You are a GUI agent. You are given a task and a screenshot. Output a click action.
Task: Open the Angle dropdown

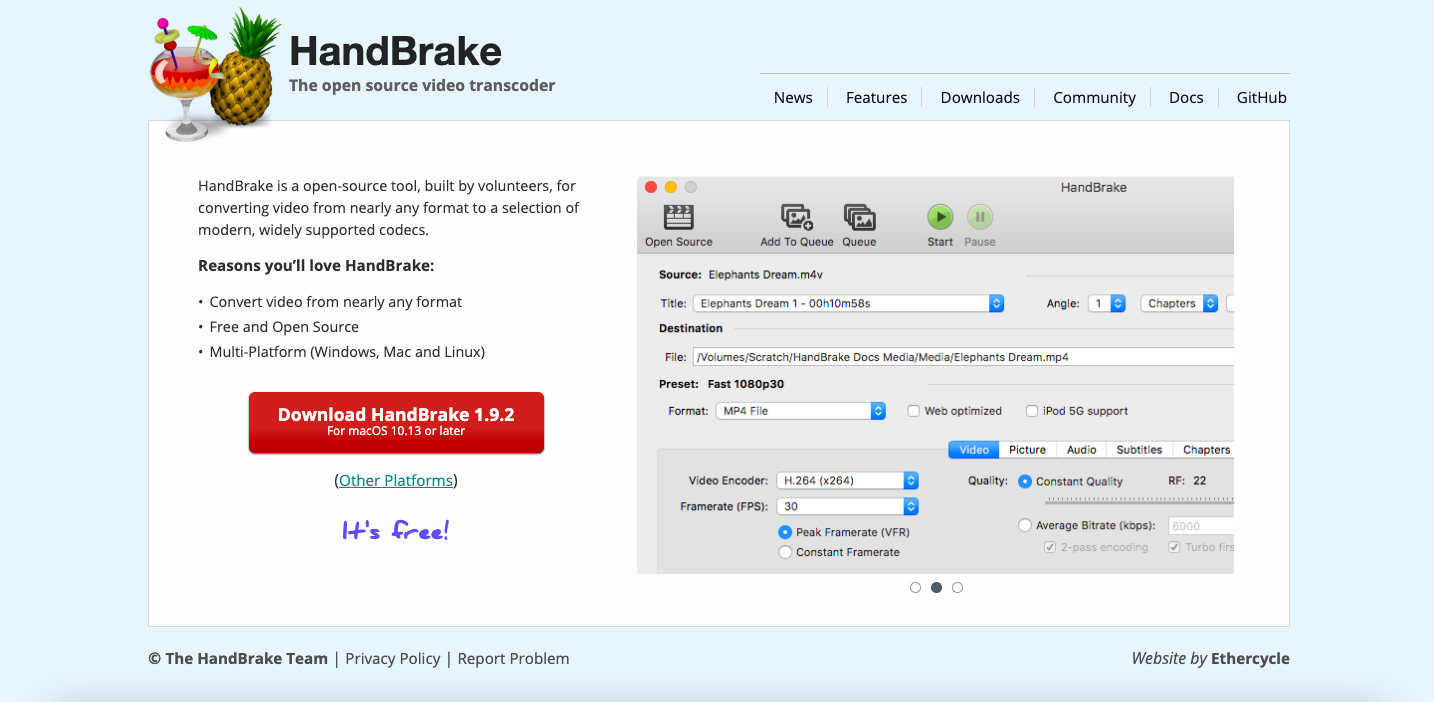(1107, 303)
